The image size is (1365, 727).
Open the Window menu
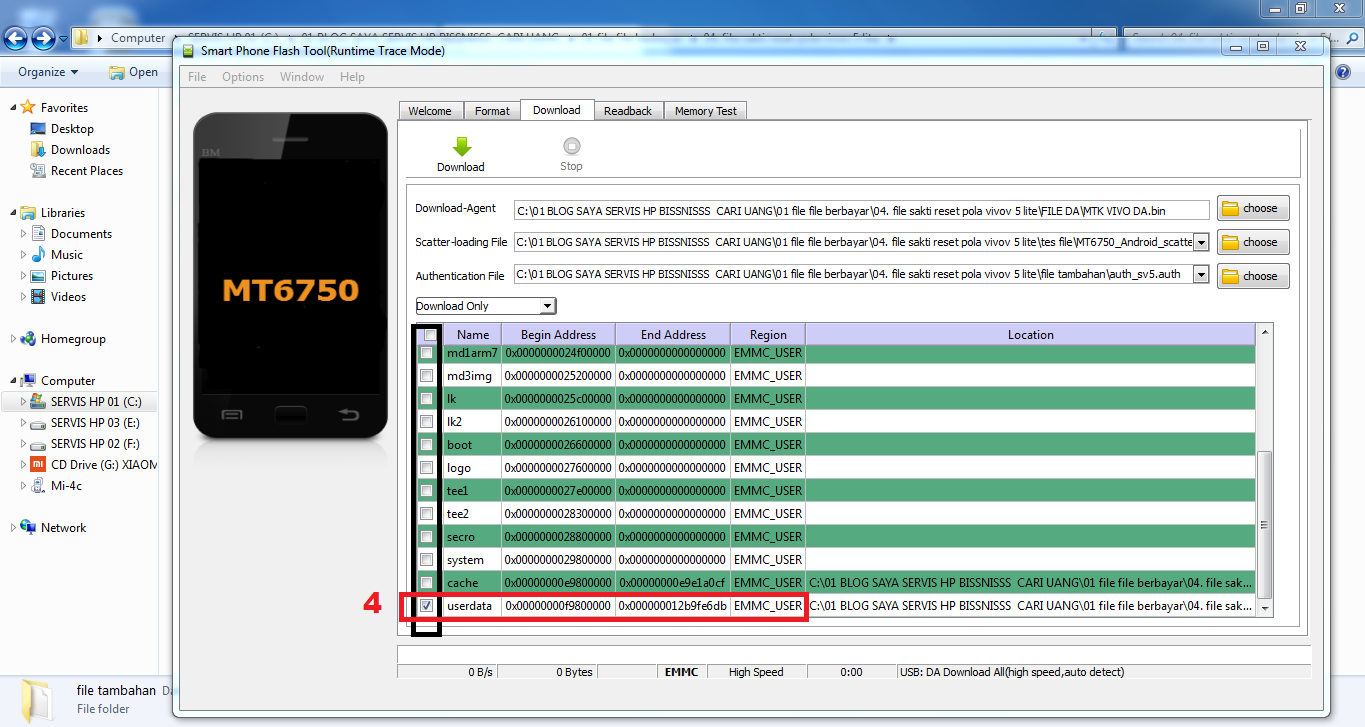tap(302, 77)
